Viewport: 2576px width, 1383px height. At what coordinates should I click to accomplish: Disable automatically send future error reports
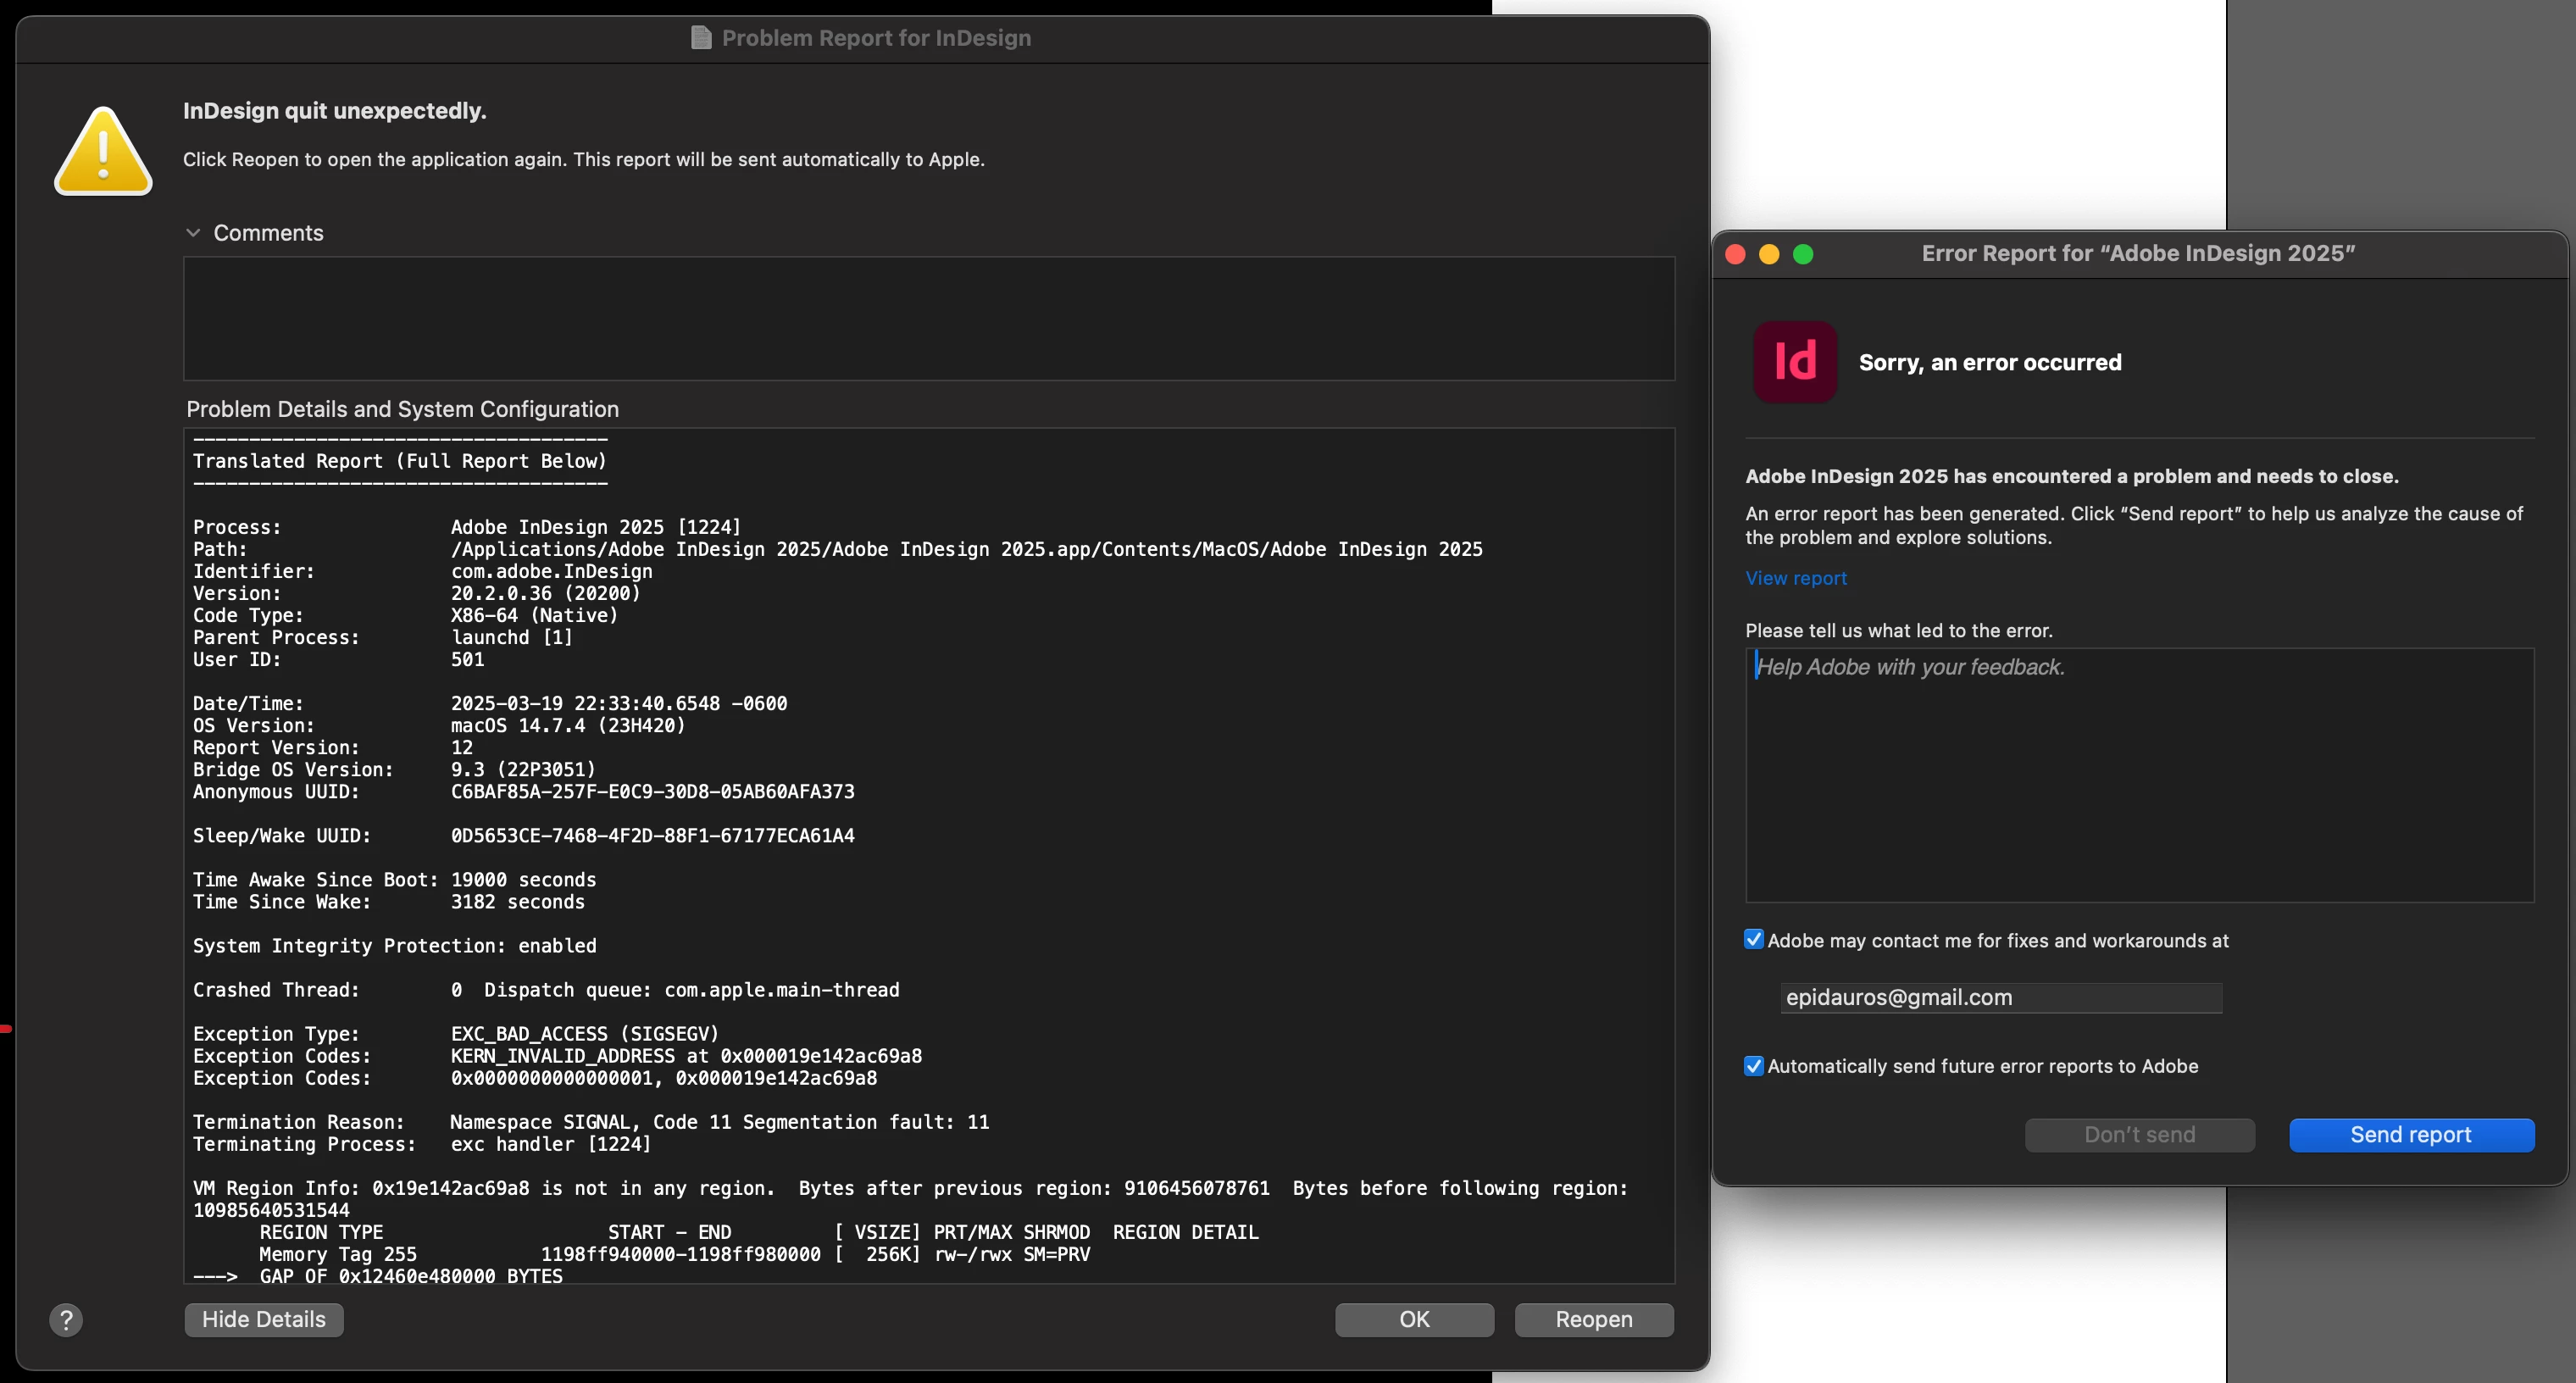click(x=1753, y=1066)
